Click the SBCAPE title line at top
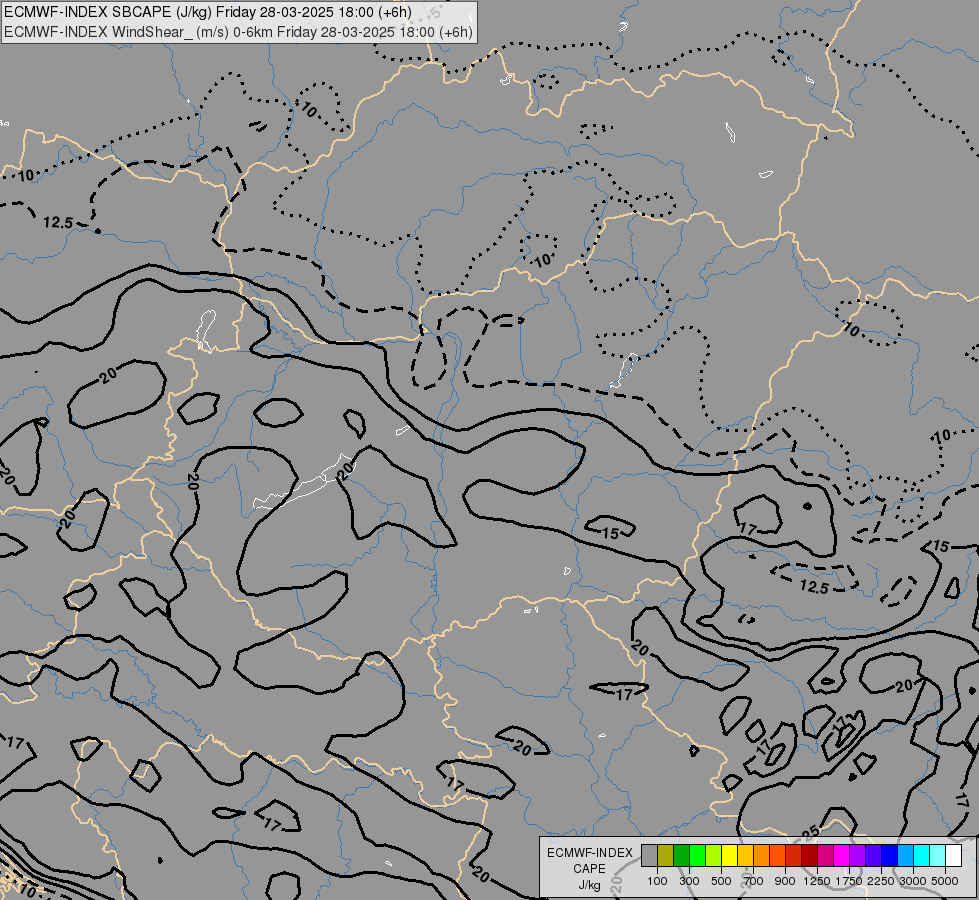Screen dimensions: 979x900 tap(208, 12)
